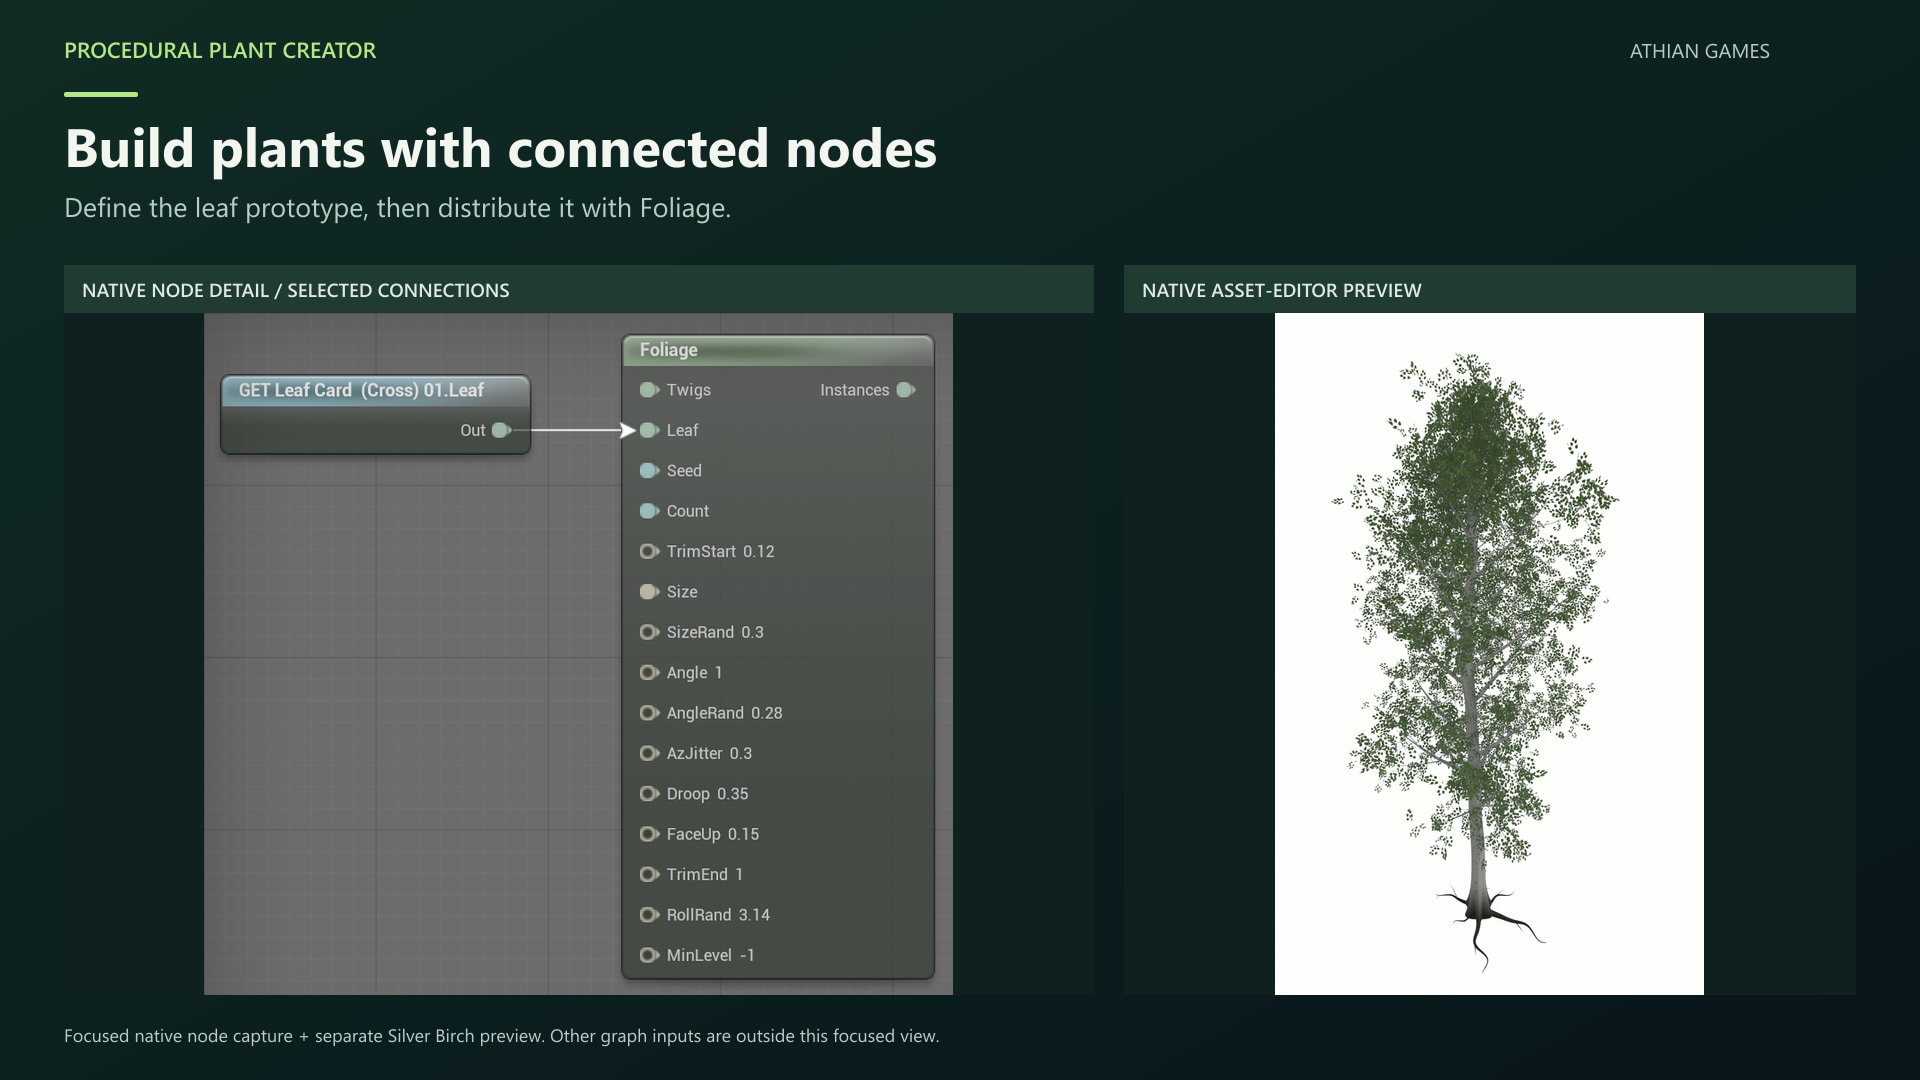This screenshot has height=1080, width=1920.
Task: Click the Count label text
Action: (x=688, y=511)
